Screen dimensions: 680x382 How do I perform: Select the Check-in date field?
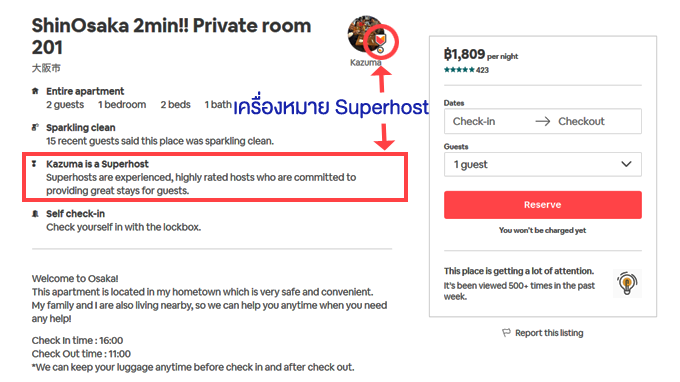coord(474,121)
